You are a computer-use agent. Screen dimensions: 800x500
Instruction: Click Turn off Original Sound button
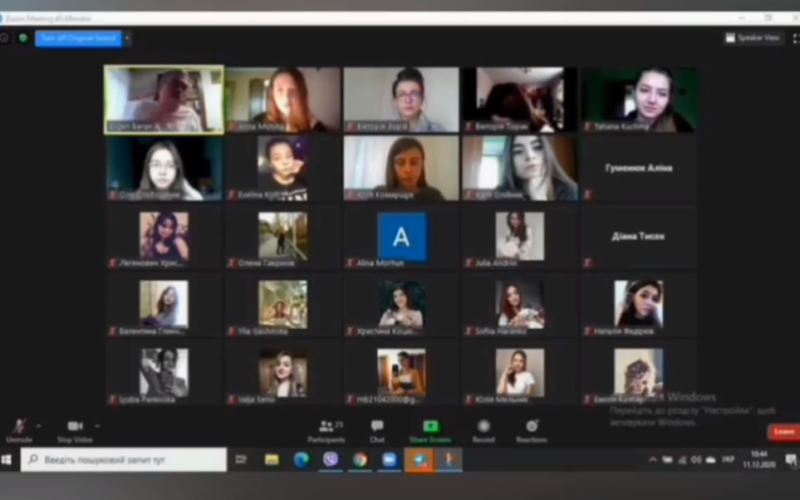point(78,38)
